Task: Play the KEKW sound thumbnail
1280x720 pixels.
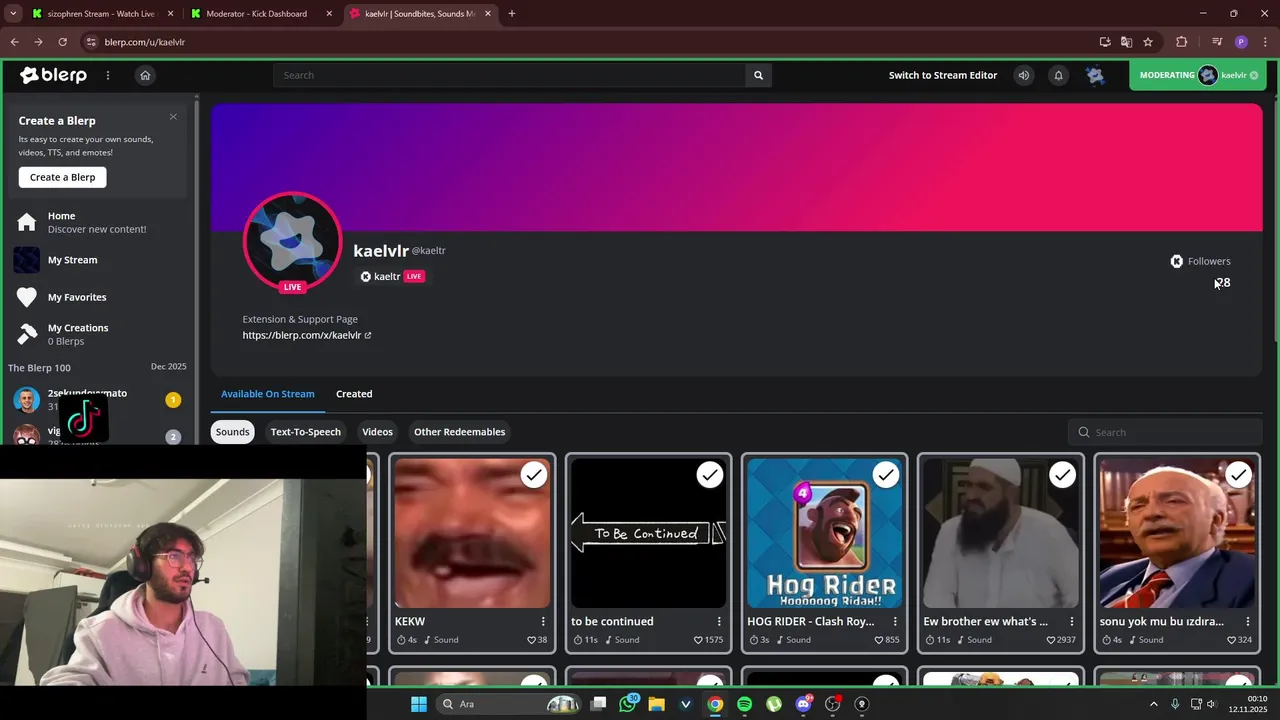Action: [472, 533]
